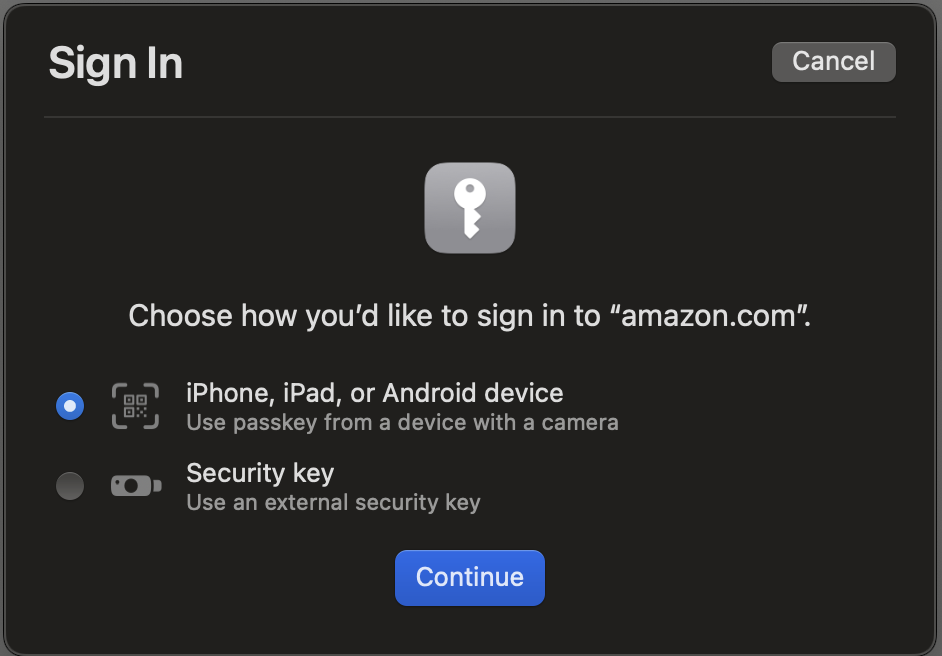Screen dimensions: 942x656
Task: Click the "Sign In" dialog heading
Action: [115, 64]
